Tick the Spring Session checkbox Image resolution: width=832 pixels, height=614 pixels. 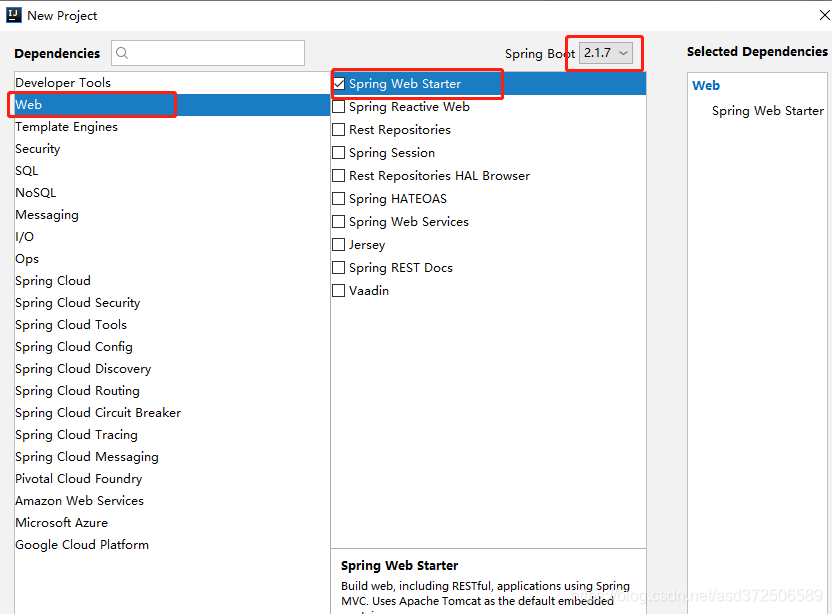(x=339, y=152)
